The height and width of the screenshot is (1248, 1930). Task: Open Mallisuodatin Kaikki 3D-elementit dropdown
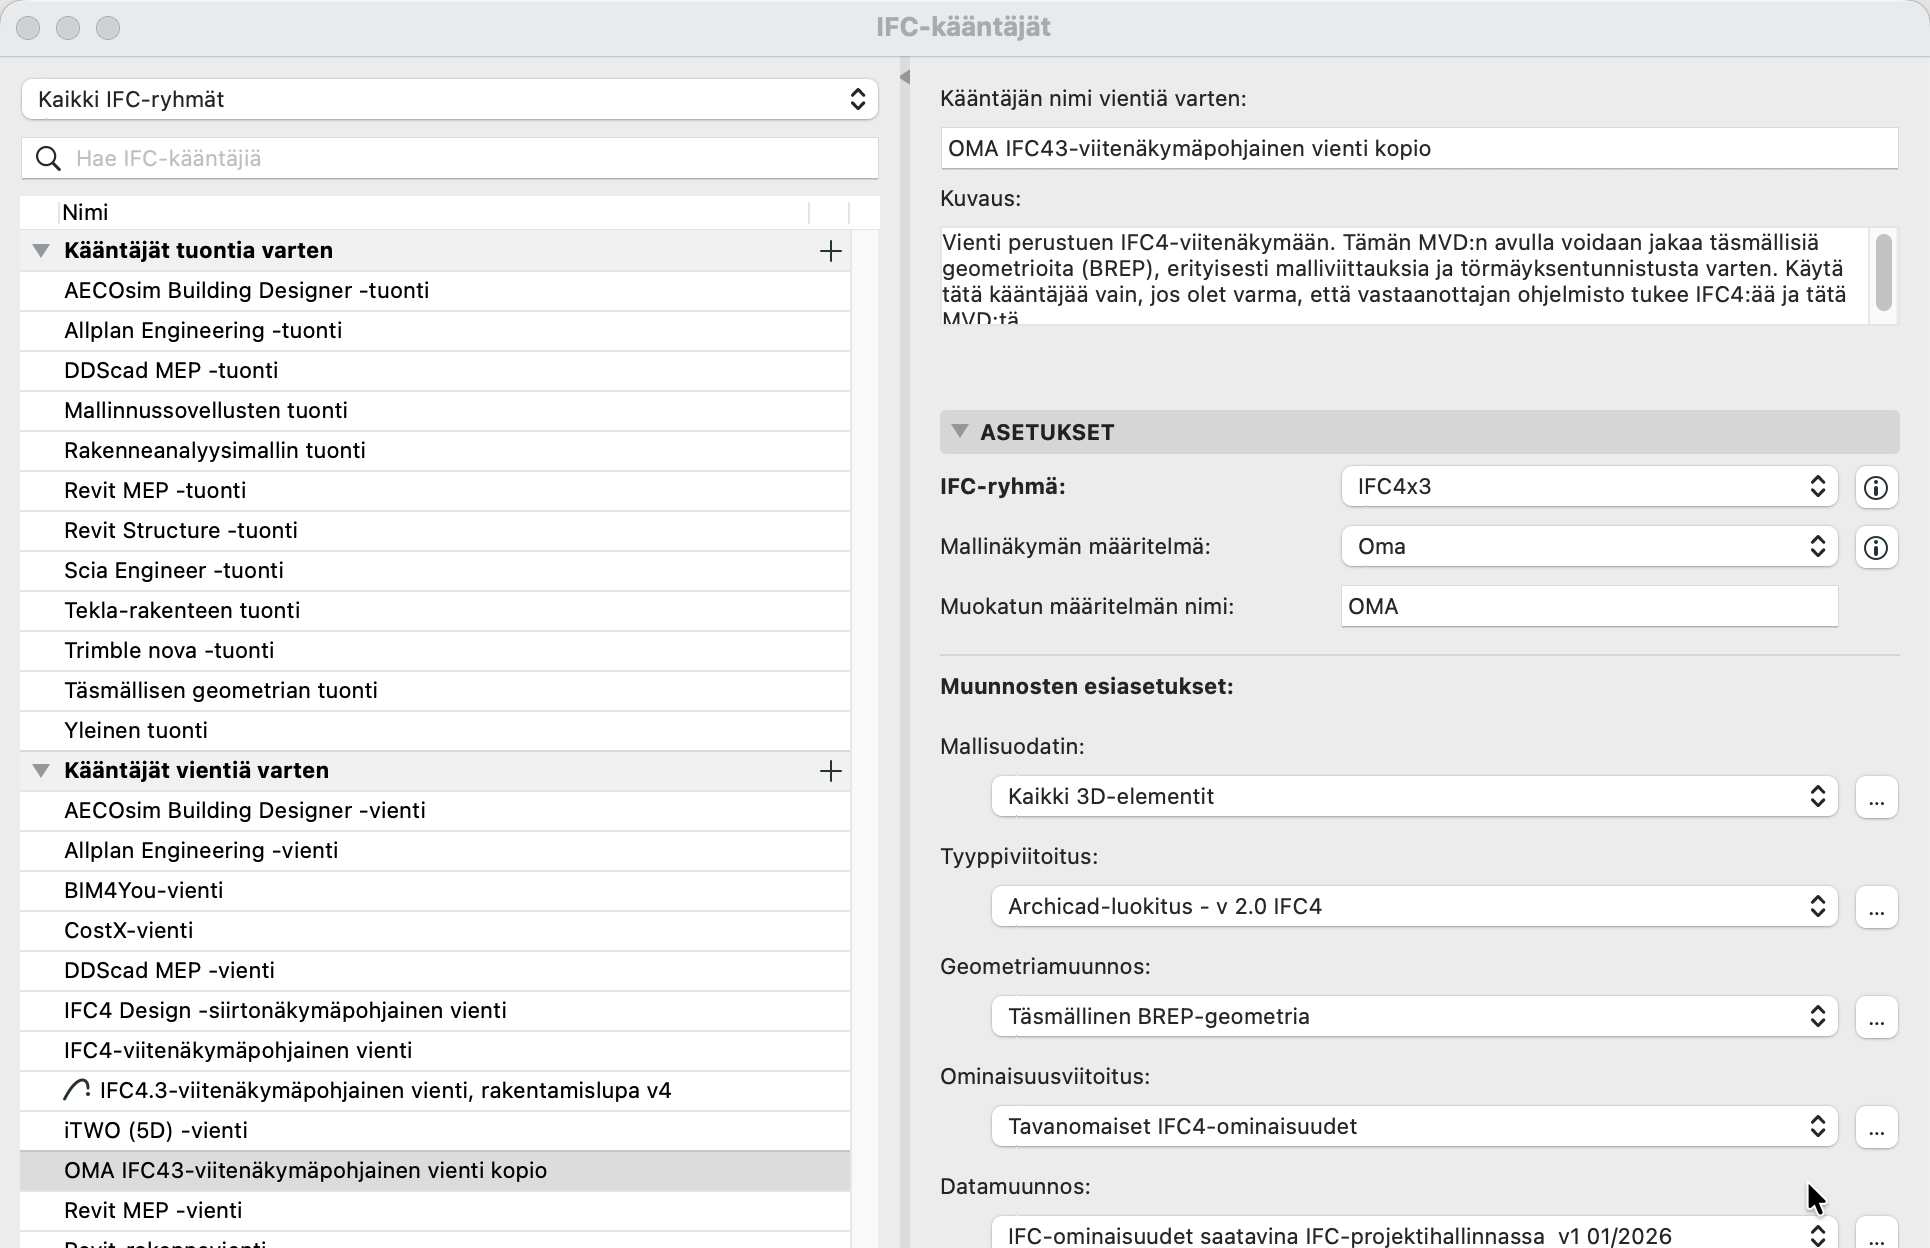point(1414,797)
